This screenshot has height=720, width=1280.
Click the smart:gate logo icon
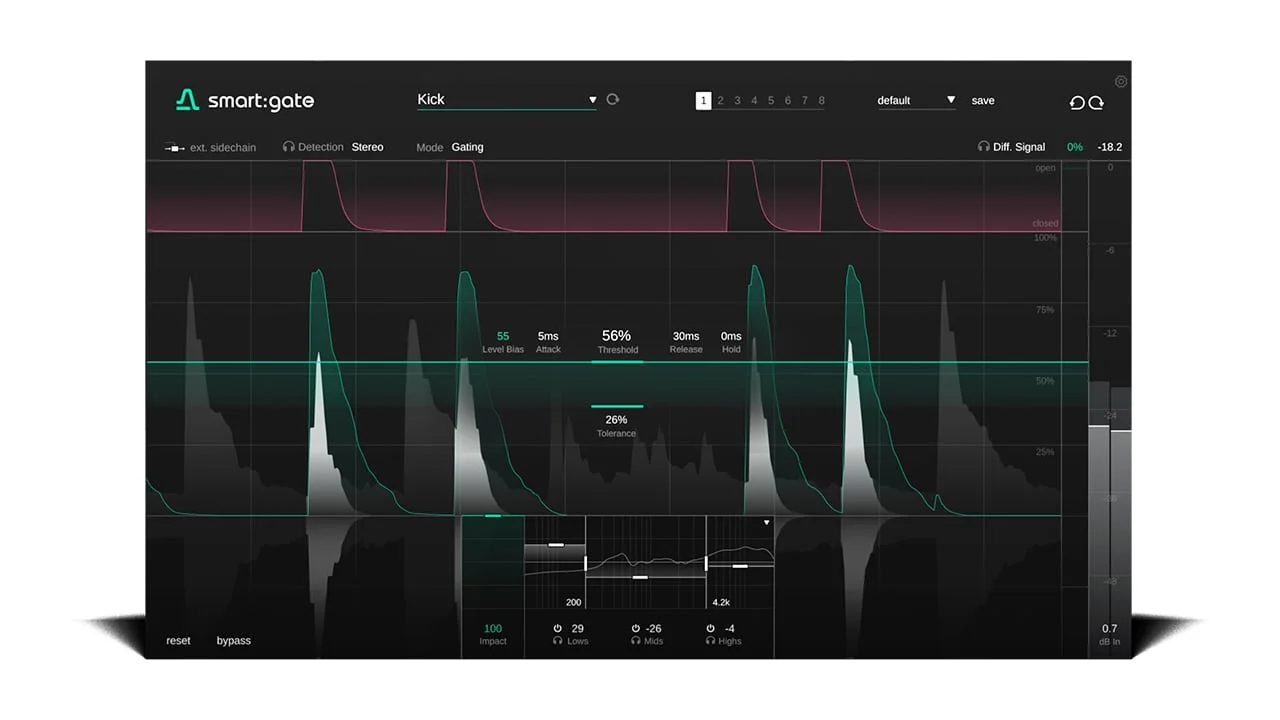click(x=187, y=100)
